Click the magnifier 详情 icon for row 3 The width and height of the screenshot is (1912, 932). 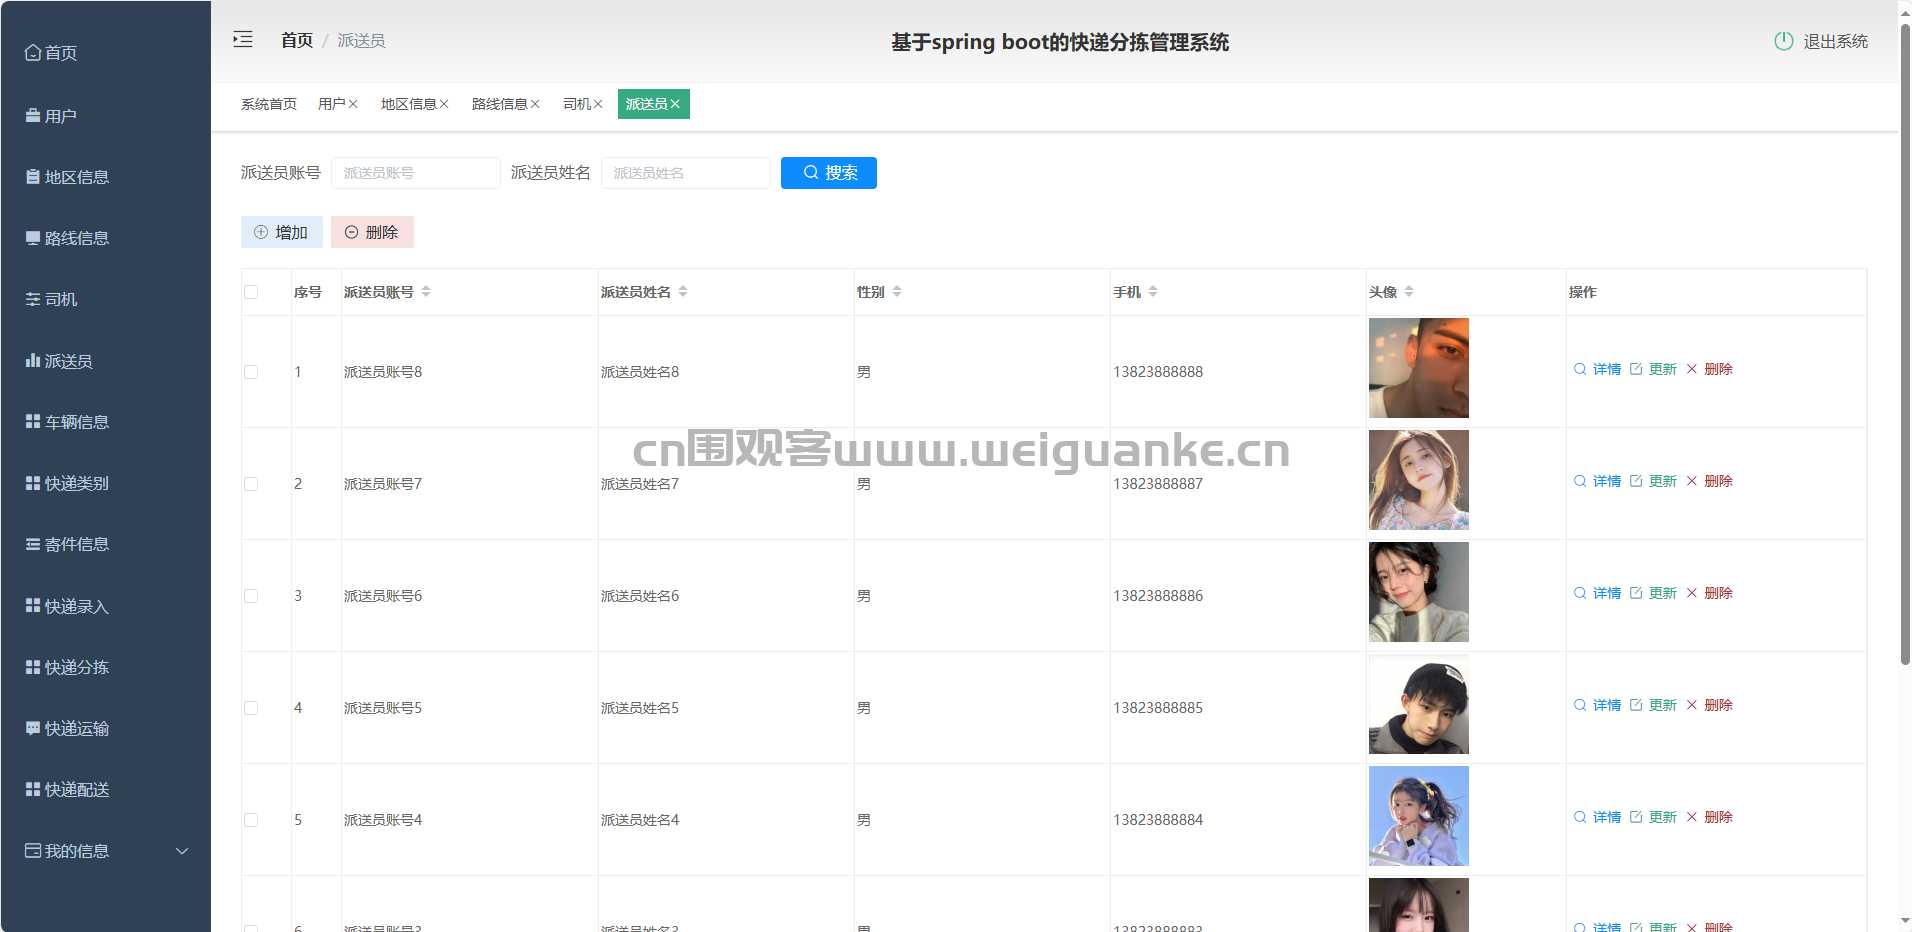click(1580, 593)
